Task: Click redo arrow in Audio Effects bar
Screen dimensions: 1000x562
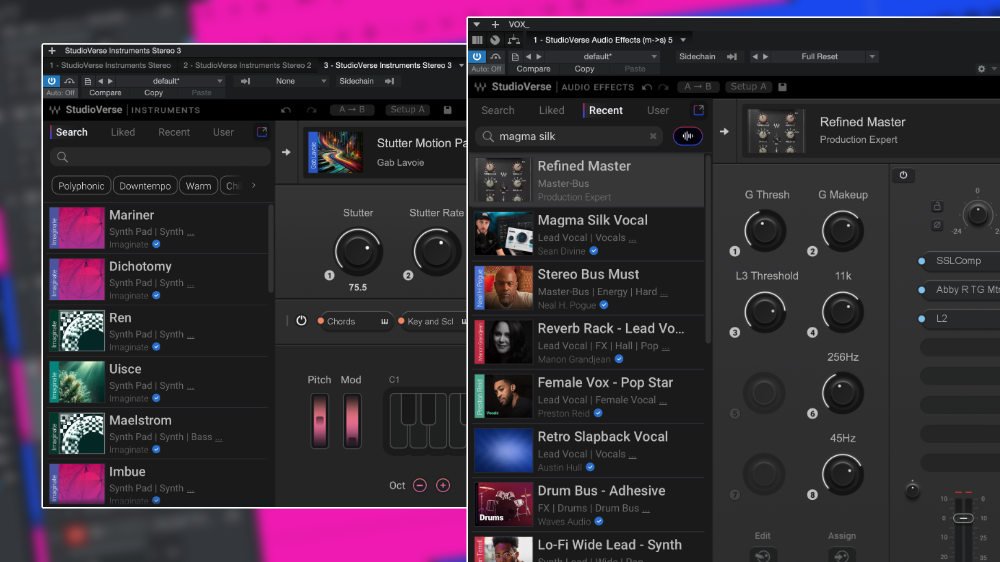Action: (663, 87)
